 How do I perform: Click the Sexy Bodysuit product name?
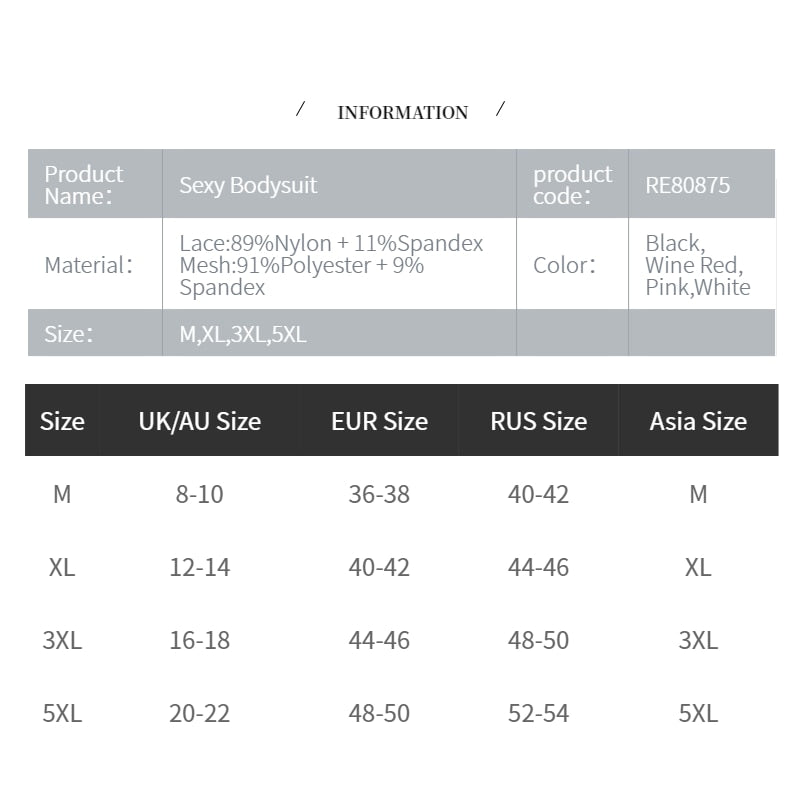click(248, 185)
